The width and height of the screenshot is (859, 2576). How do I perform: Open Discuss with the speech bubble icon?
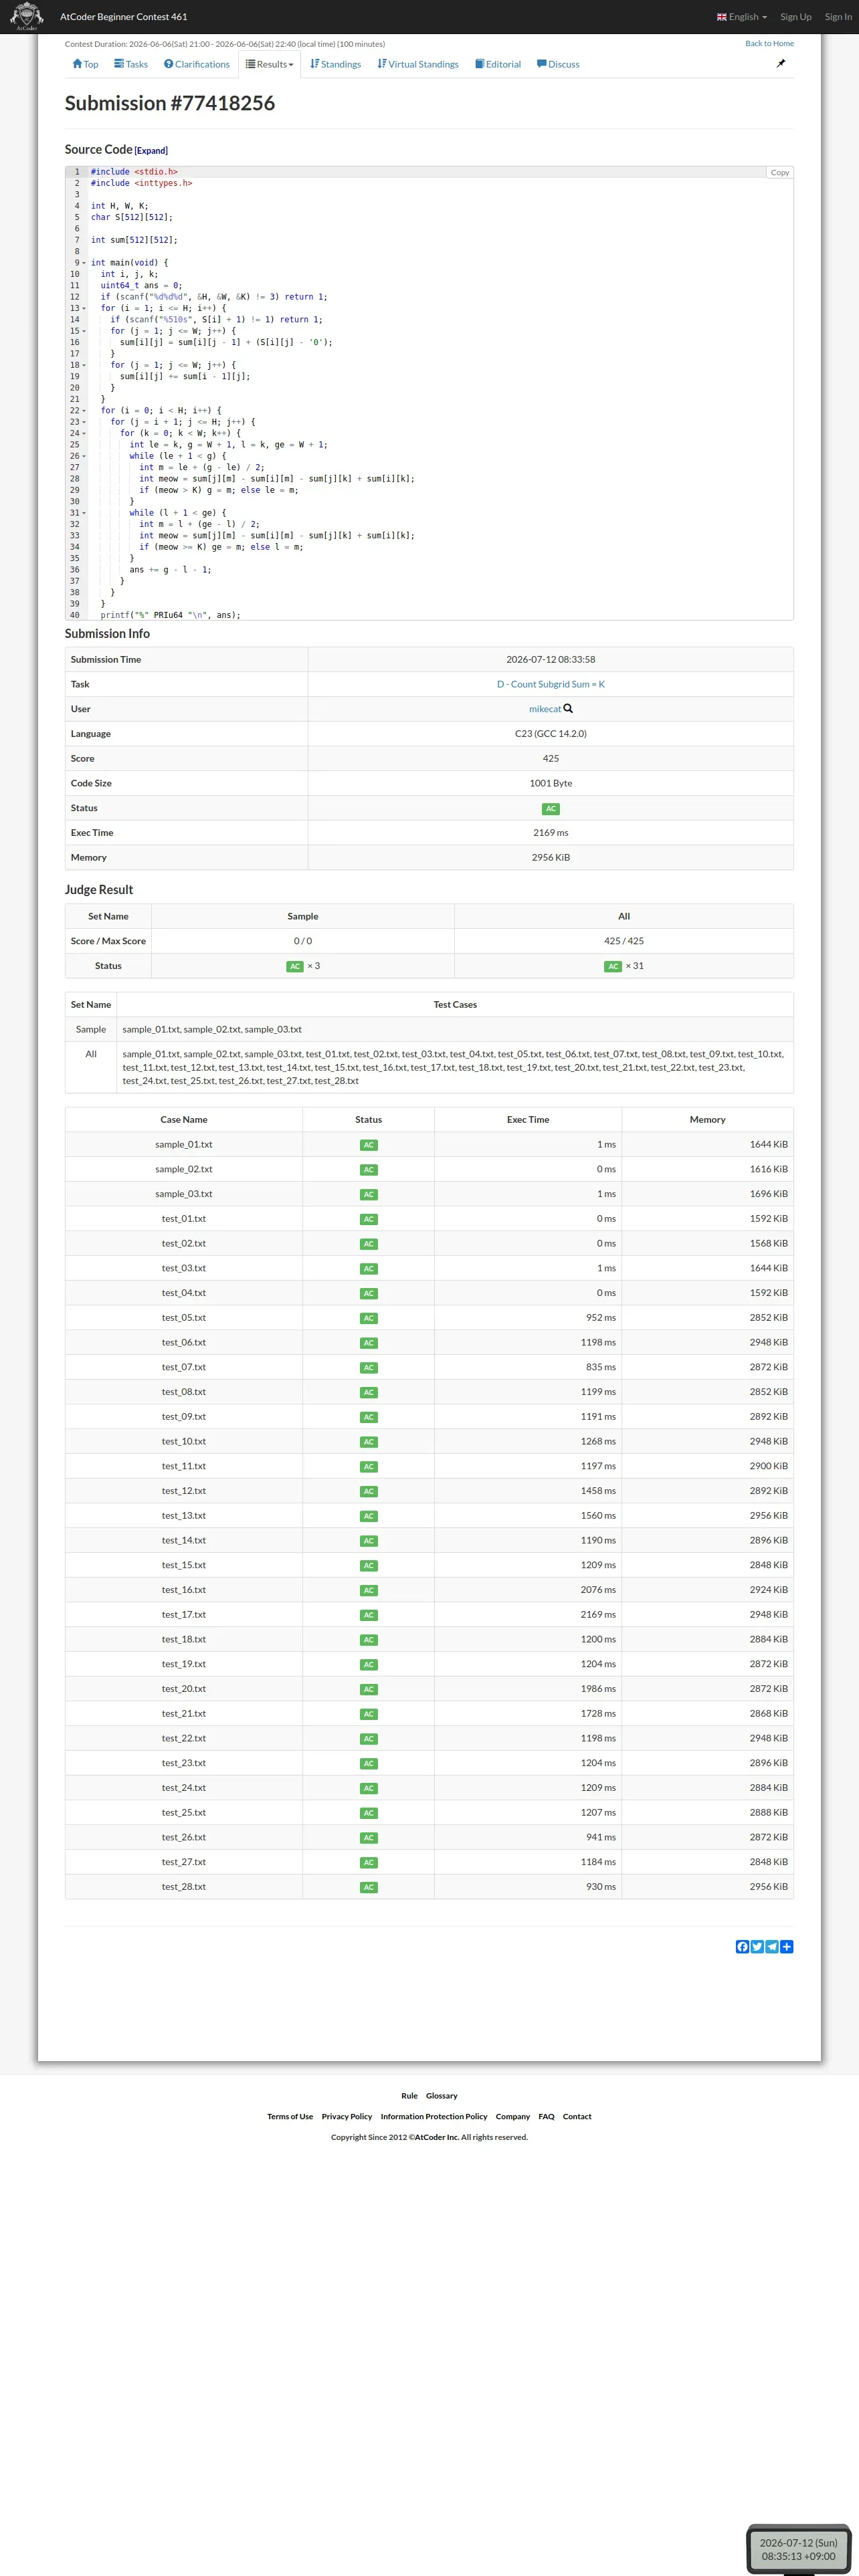(558, 64)
